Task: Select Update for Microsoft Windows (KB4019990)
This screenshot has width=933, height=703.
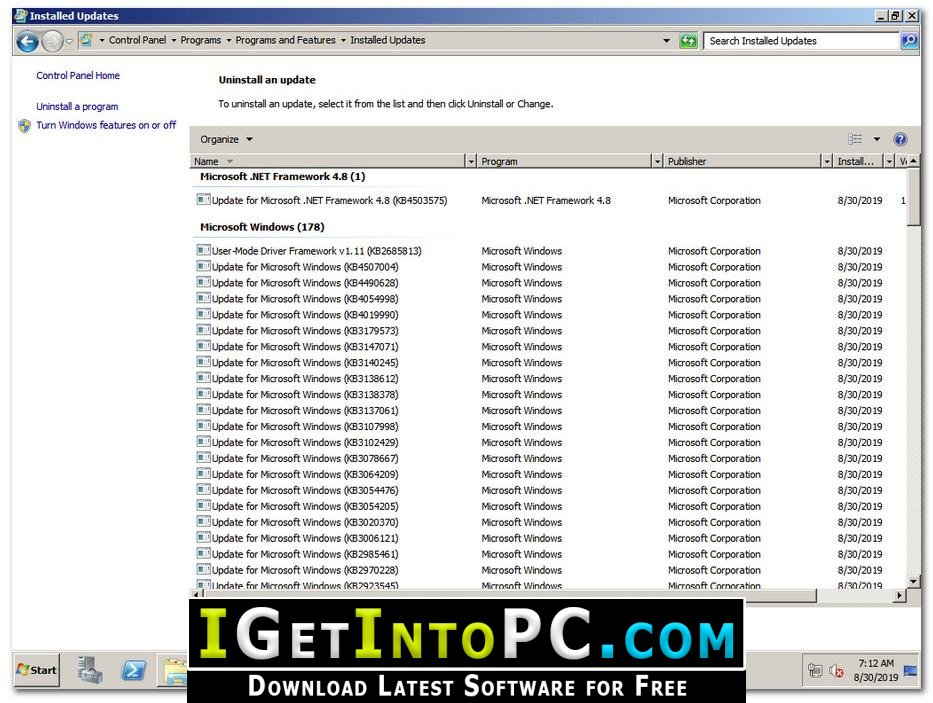Action: [305, 315]
